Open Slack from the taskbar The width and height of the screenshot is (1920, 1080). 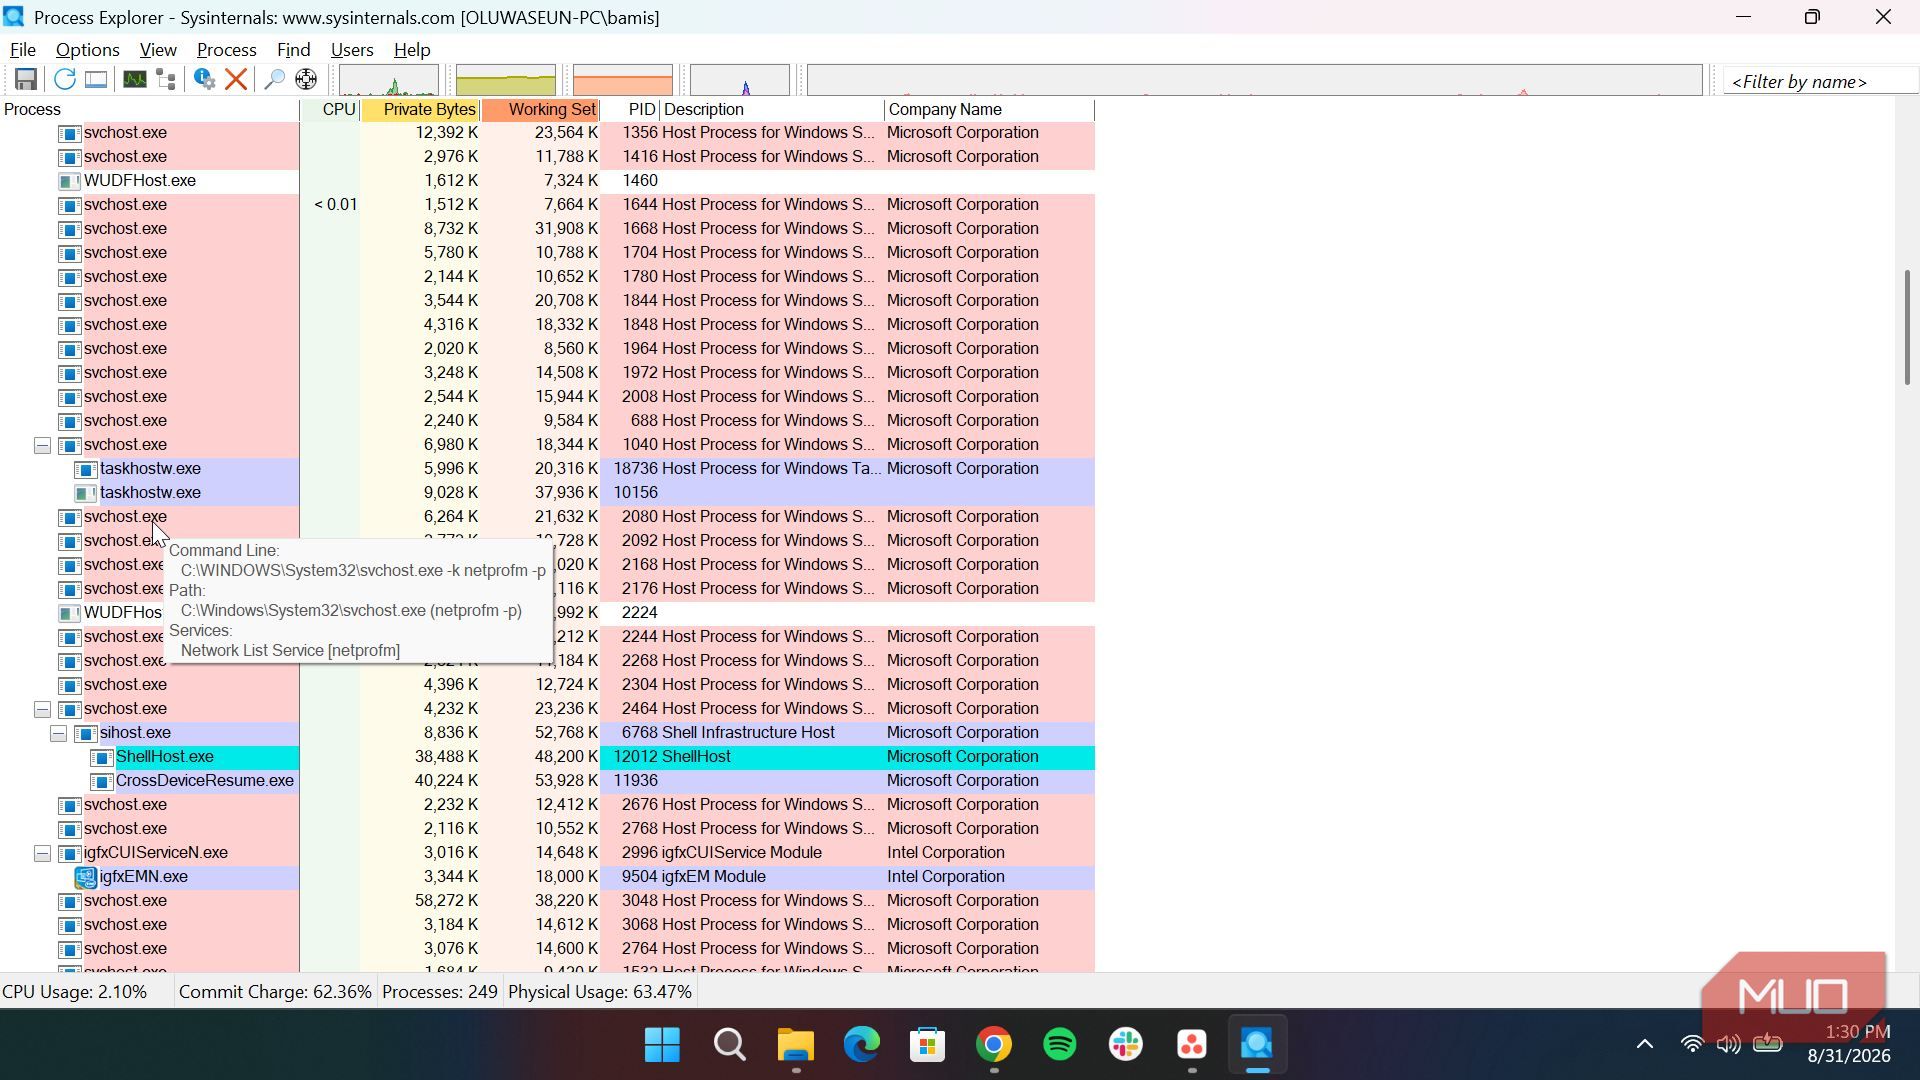pyautogui.click(x=1126, y=1045)
